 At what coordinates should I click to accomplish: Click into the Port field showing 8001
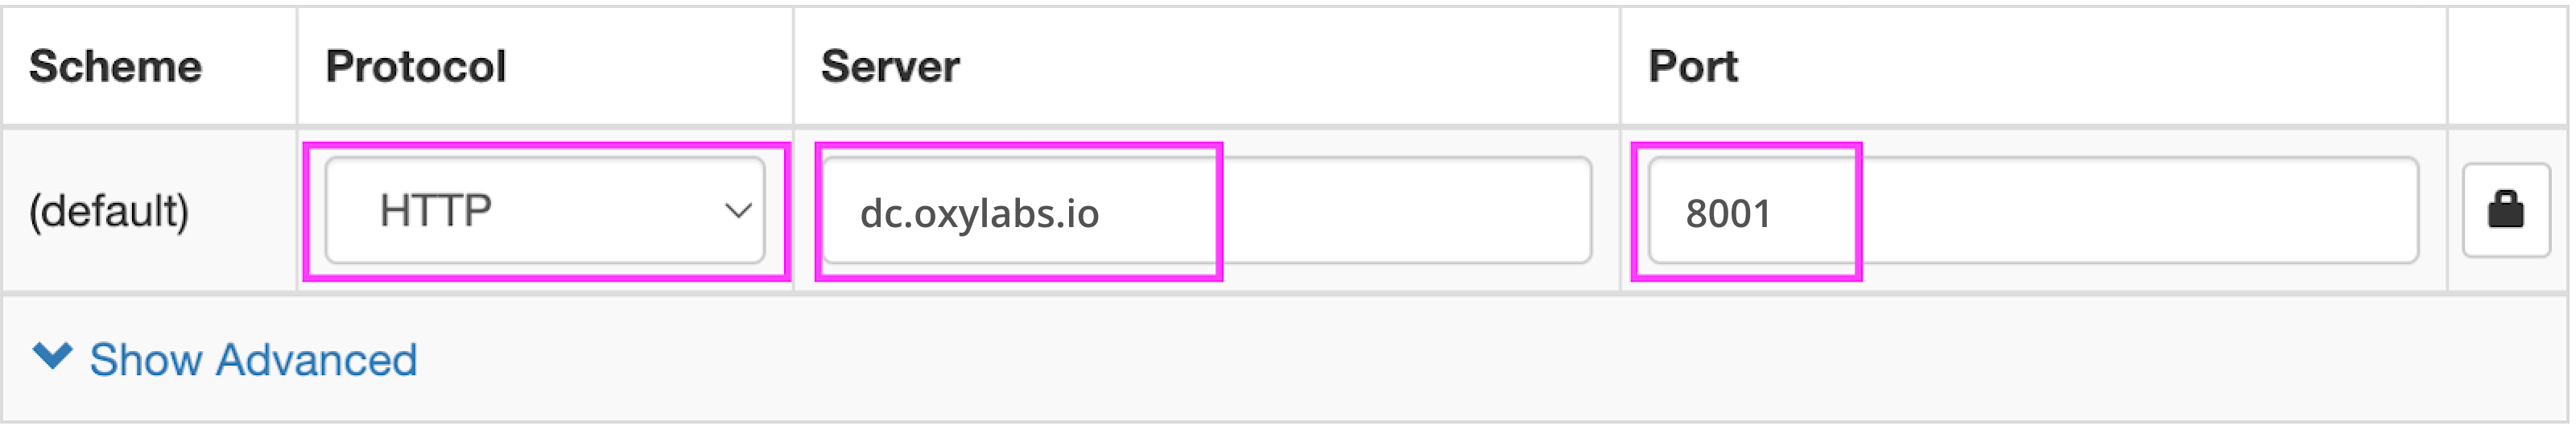click(2032, 210)
